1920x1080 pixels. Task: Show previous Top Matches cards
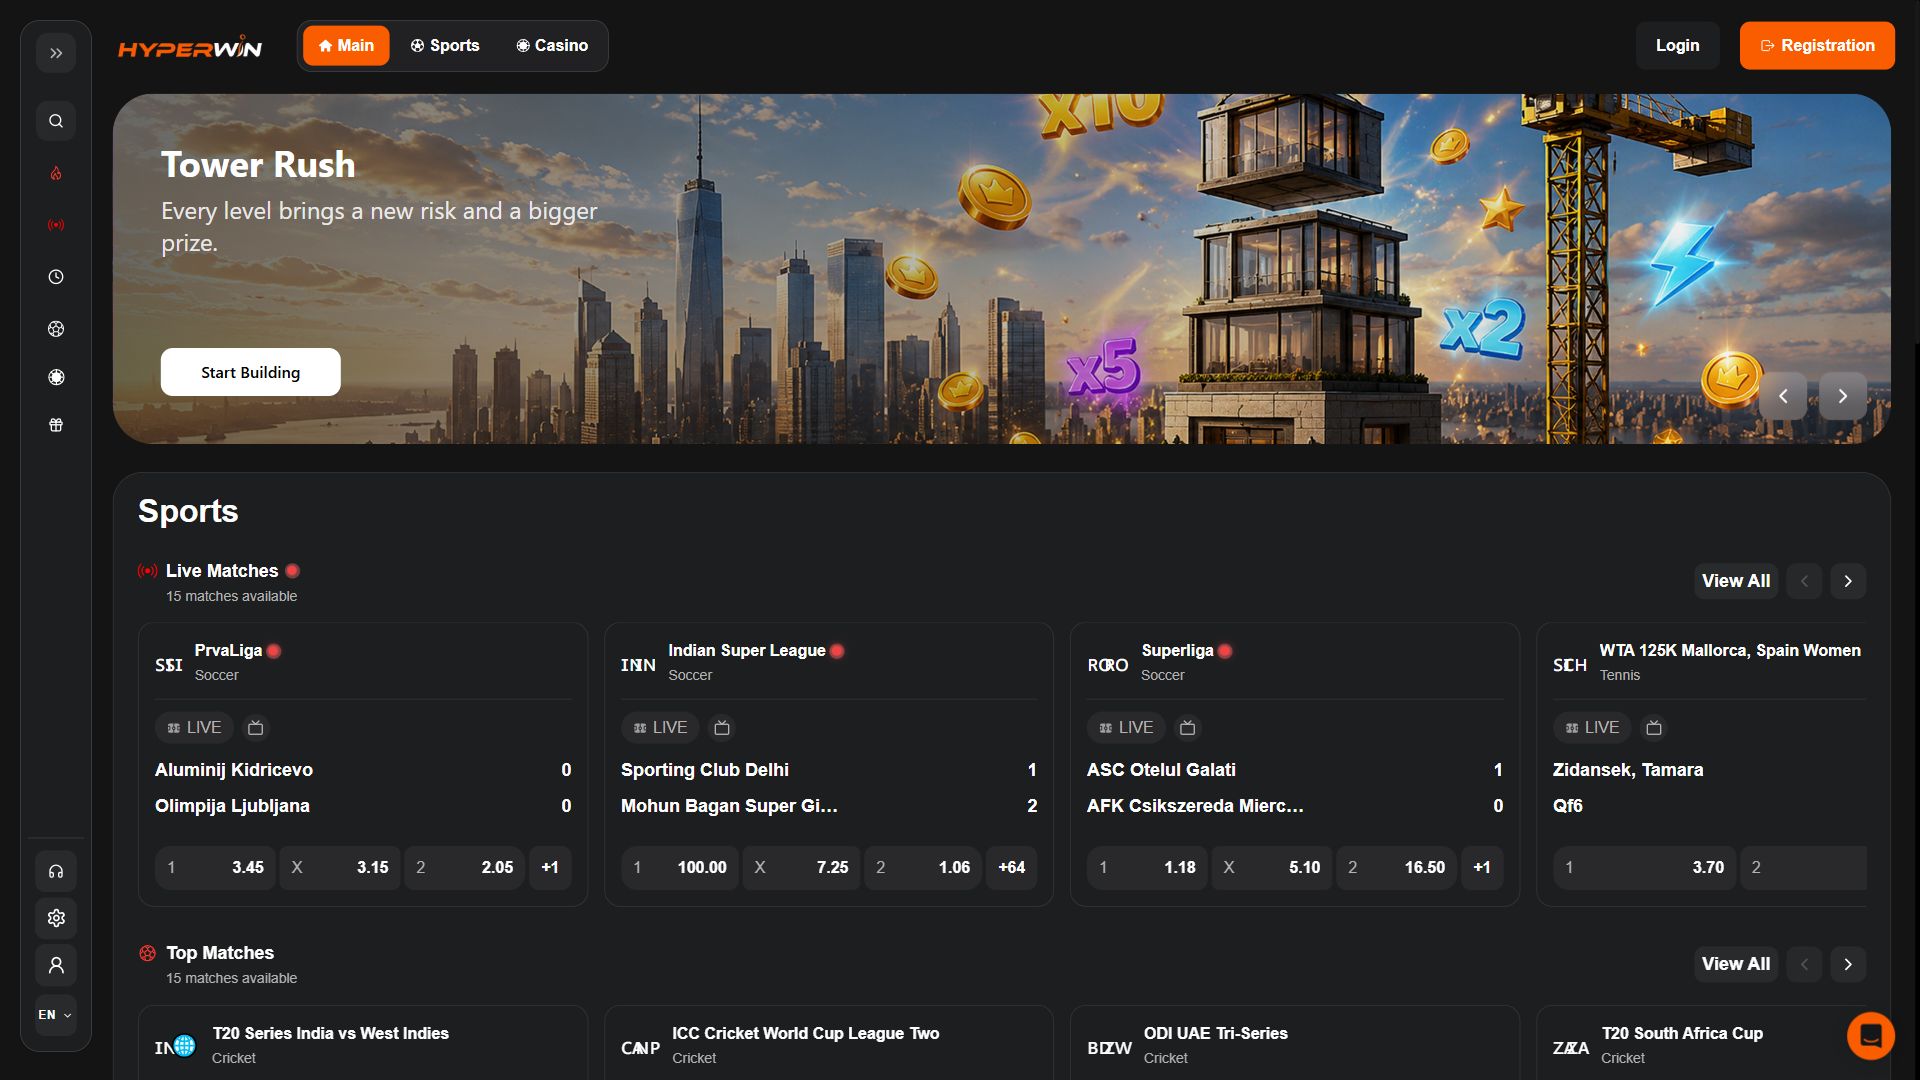[1804, 964]
